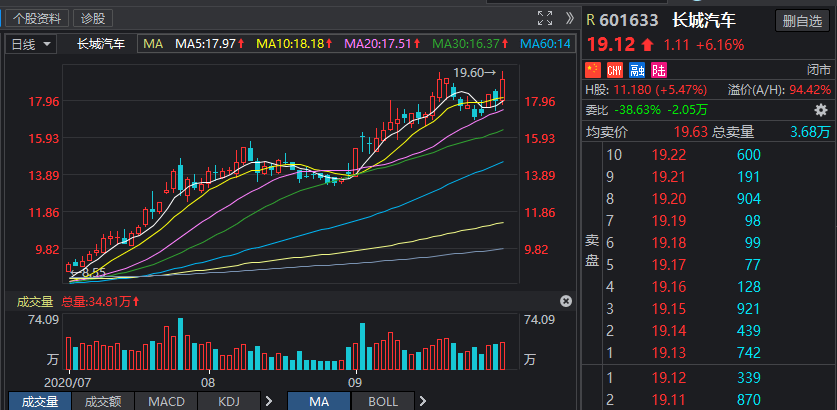Image resolution: width=837 pixels, height=410 pixels.
Task: Select sell level 5 price 19.17
Action: coord(669,264)
